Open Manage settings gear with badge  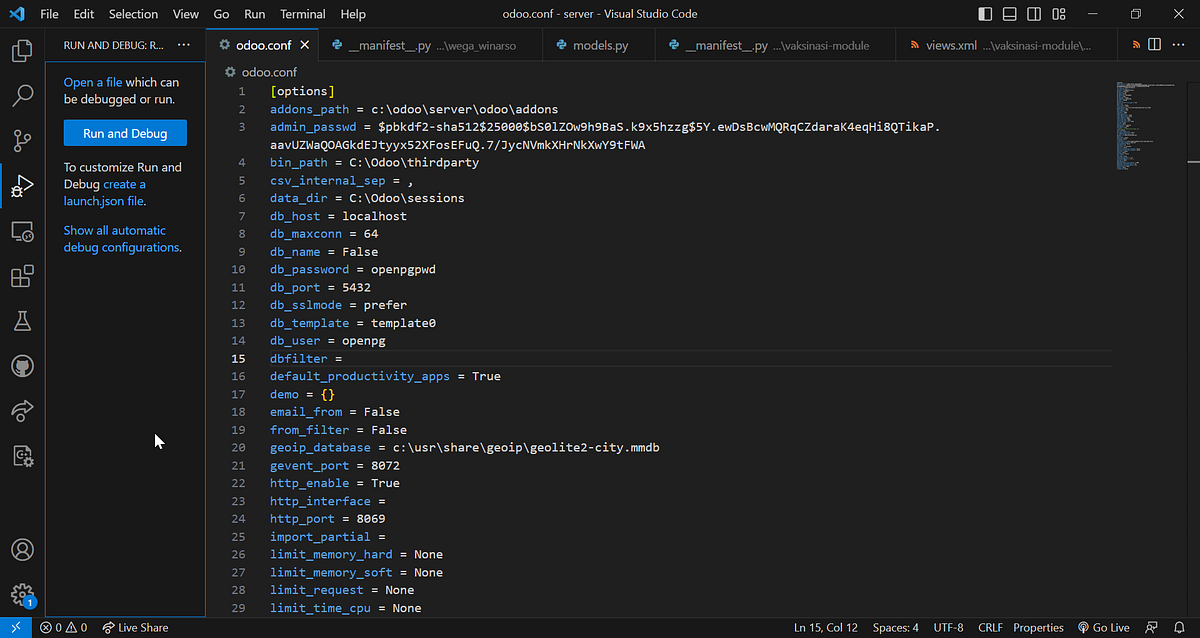coord(22,593)
